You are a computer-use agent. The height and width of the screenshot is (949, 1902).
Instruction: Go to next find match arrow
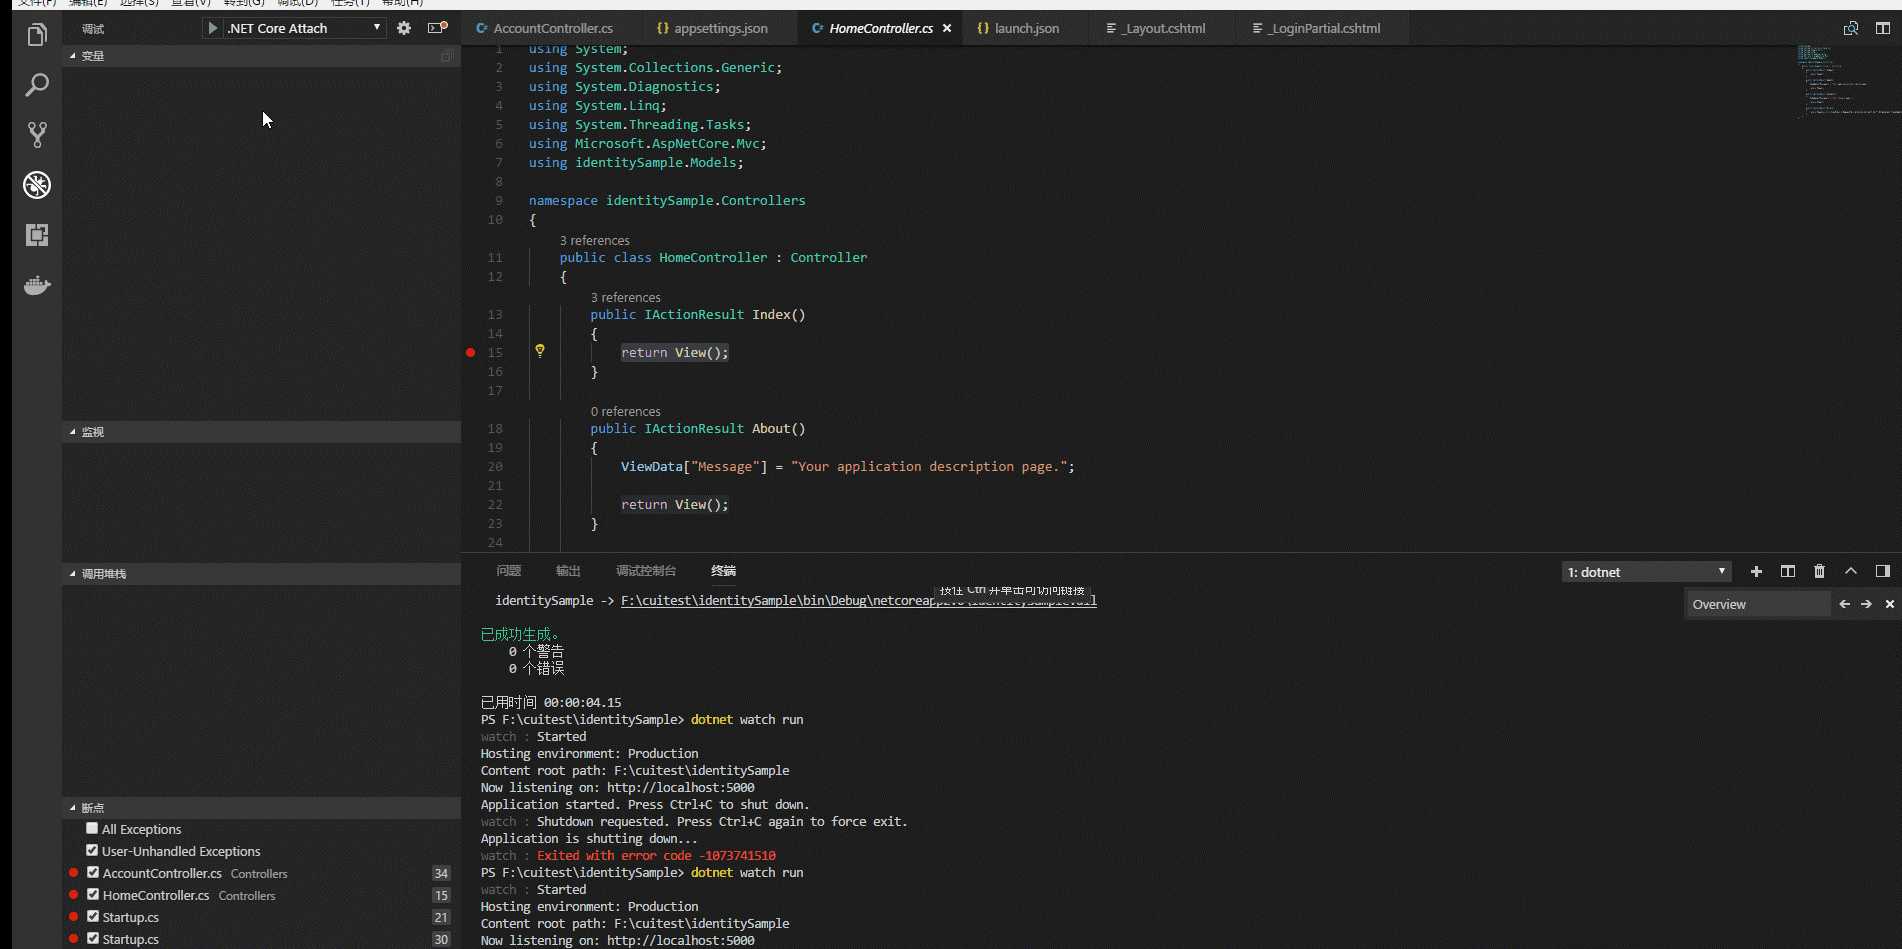click(1866, 604)
